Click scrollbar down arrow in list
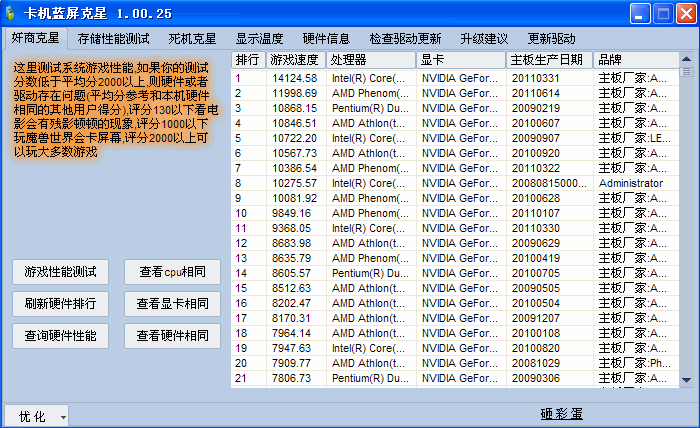Screen dimensions: 700x428 [687, 380]
